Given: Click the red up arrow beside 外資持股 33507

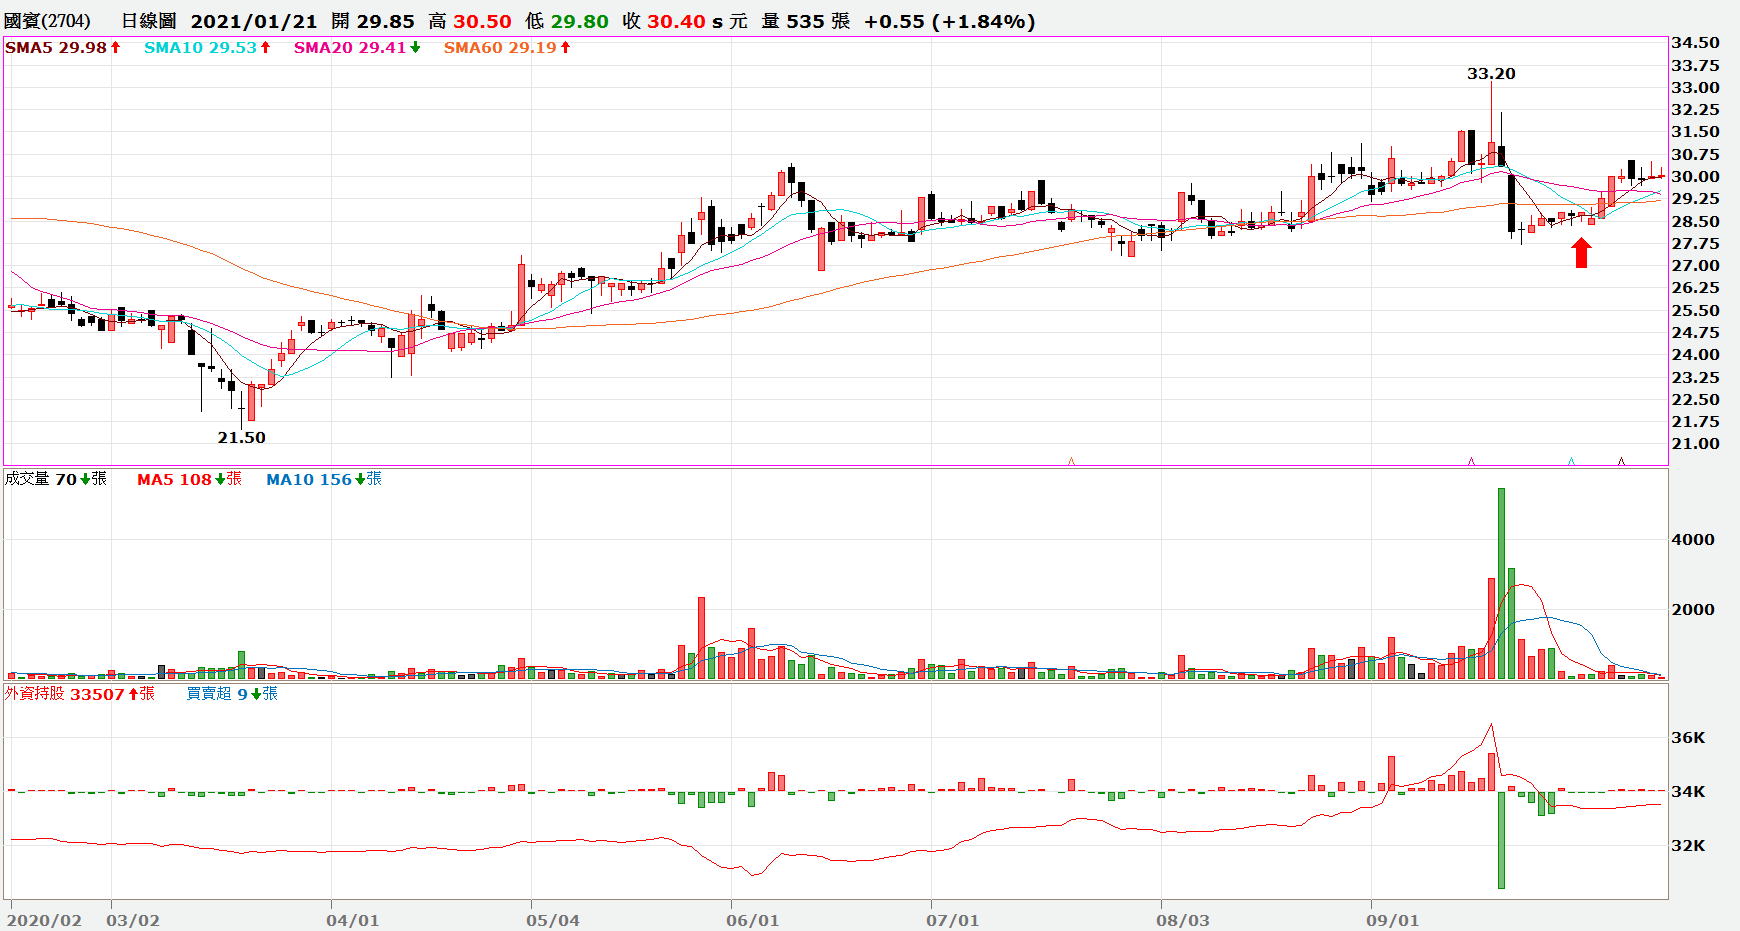Looking at the screenshot, I should point(133,694).
